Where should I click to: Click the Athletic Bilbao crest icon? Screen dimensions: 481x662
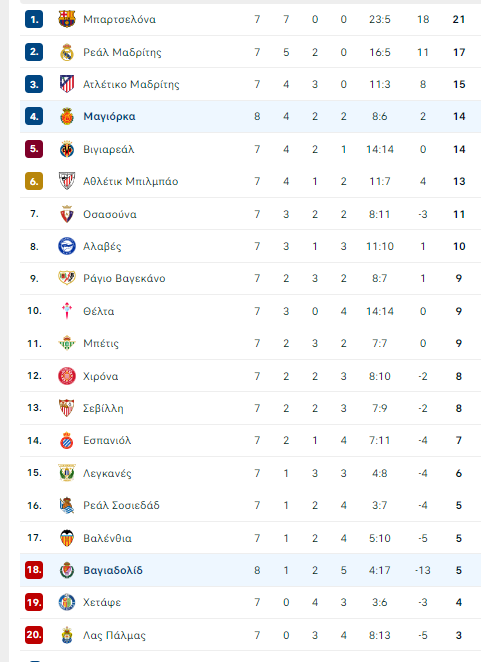click(67, 181)
